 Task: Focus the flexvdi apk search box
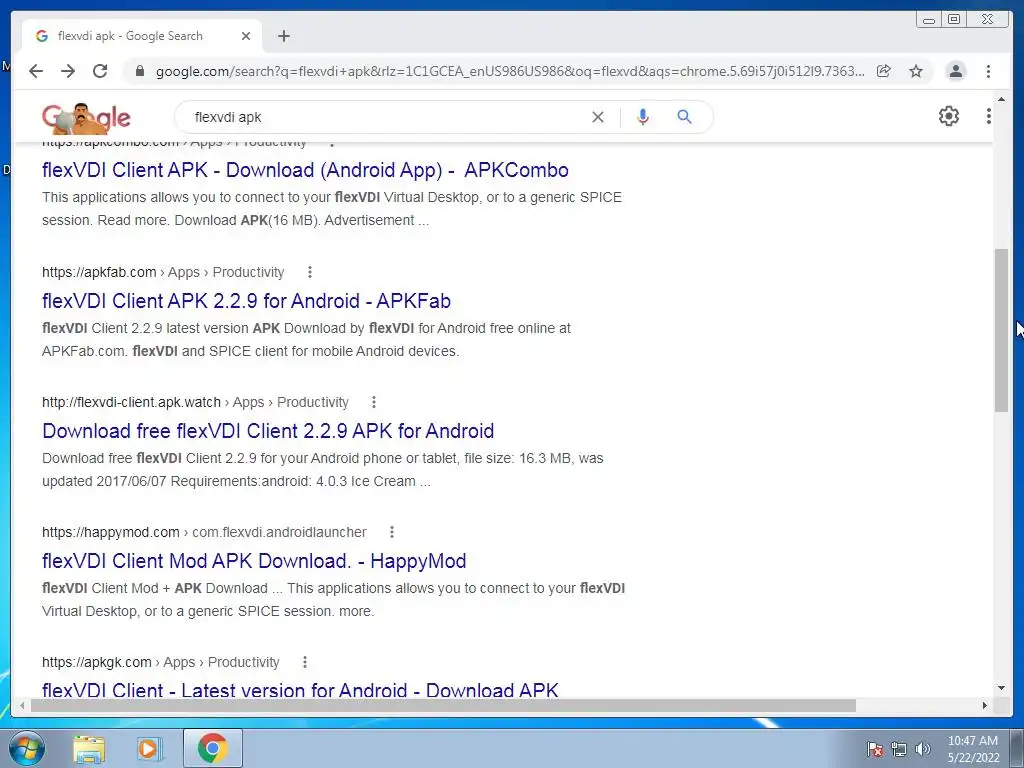[x=385, y=117]
